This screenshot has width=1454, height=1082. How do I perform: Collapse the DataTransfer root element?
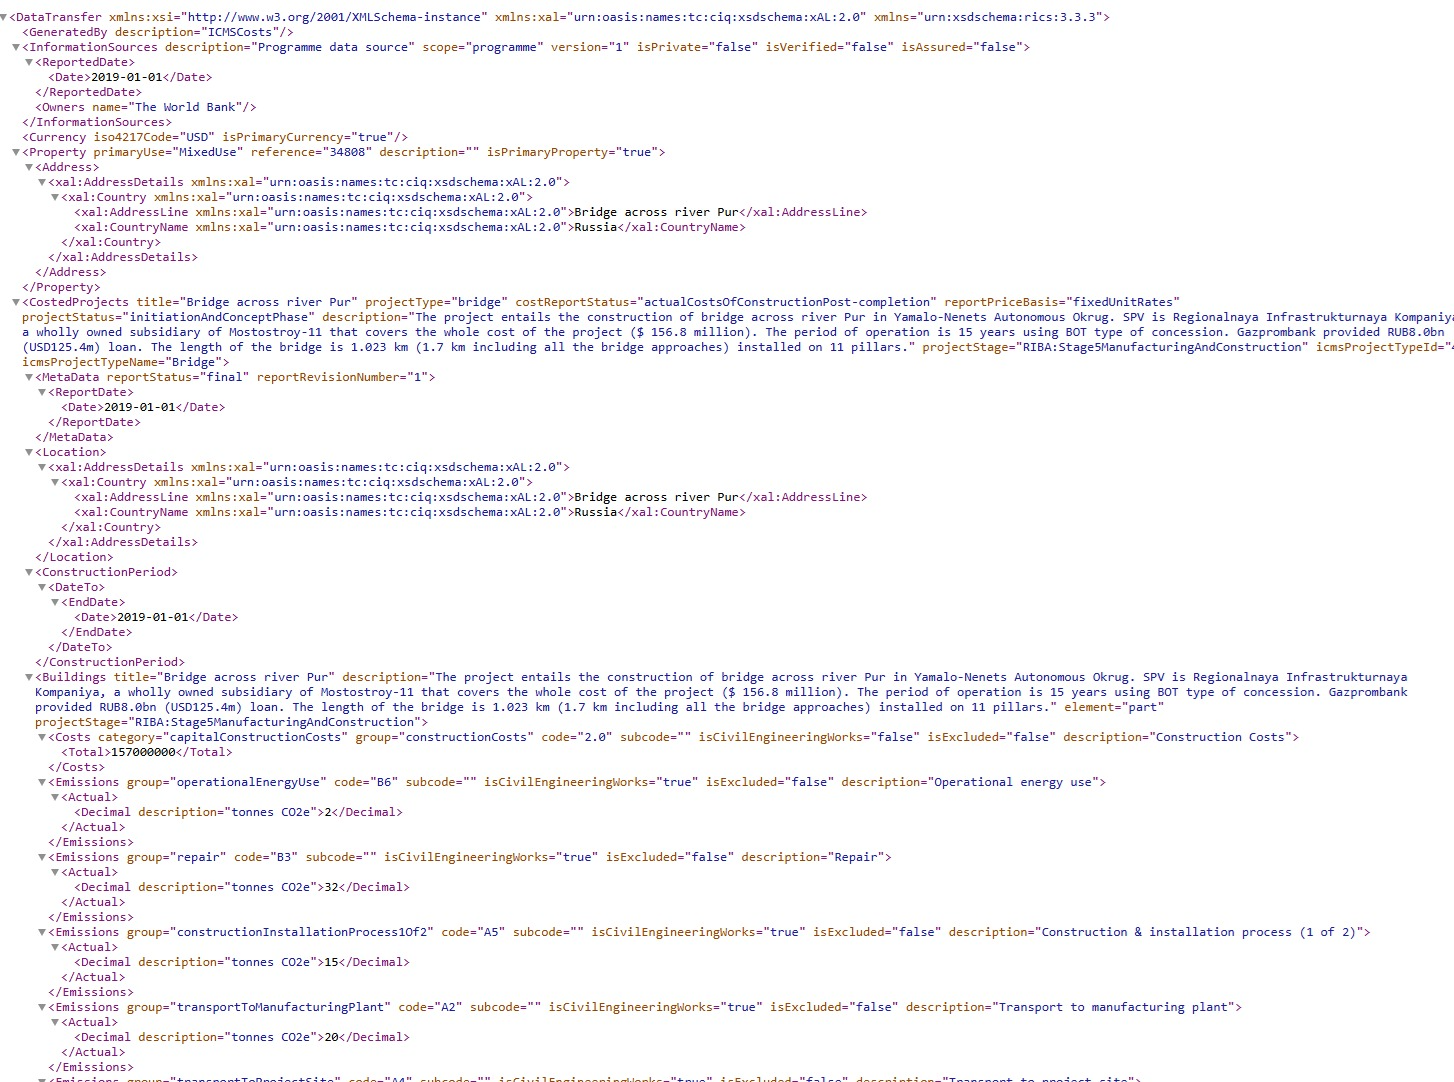click(x=4, y=17)
